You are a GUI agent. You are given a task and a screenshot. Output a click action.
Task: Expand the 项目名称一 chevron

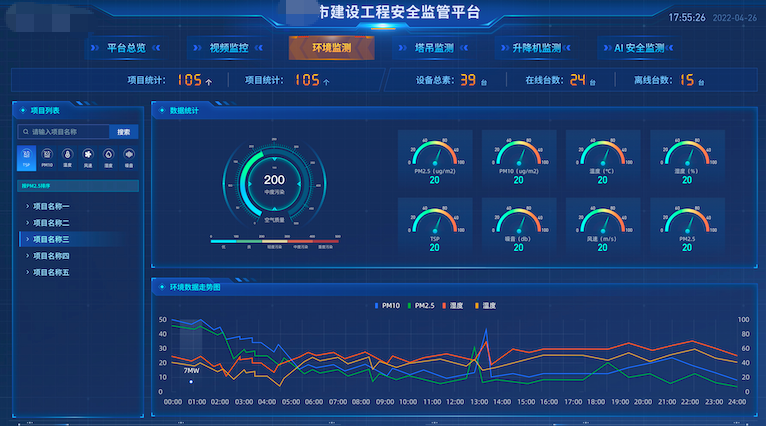27,206
